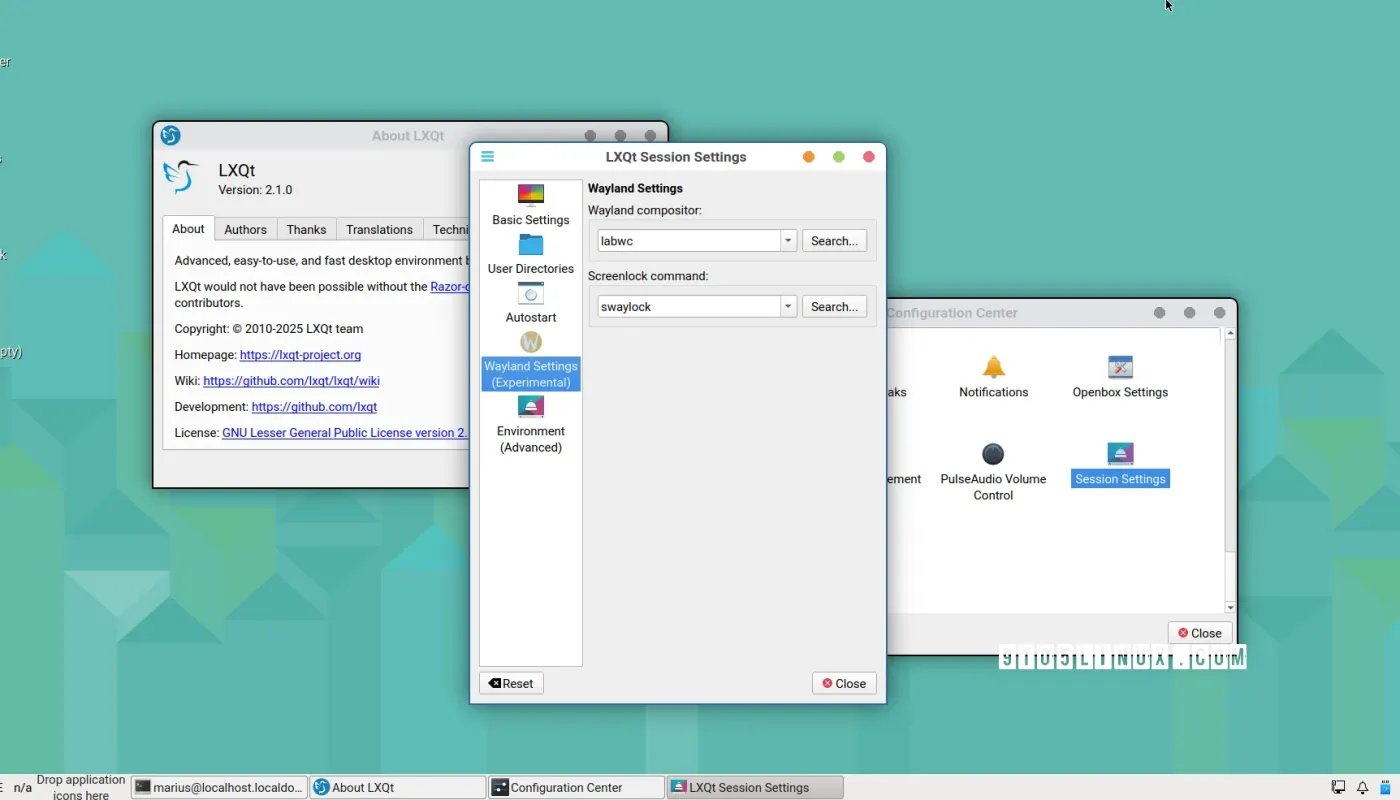Click 'Copyright: © 2010-2025 LXQt team' text

pyautogui.click(x=269, y=329)
